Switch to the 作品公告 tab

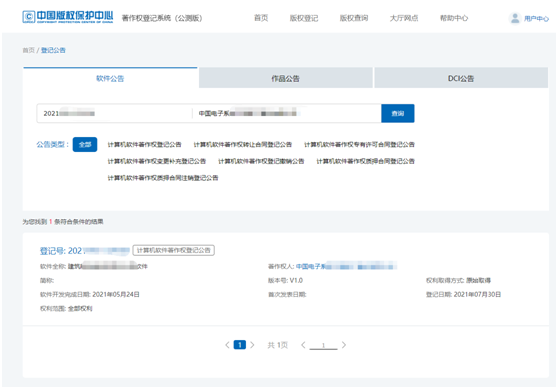point(285,78)
